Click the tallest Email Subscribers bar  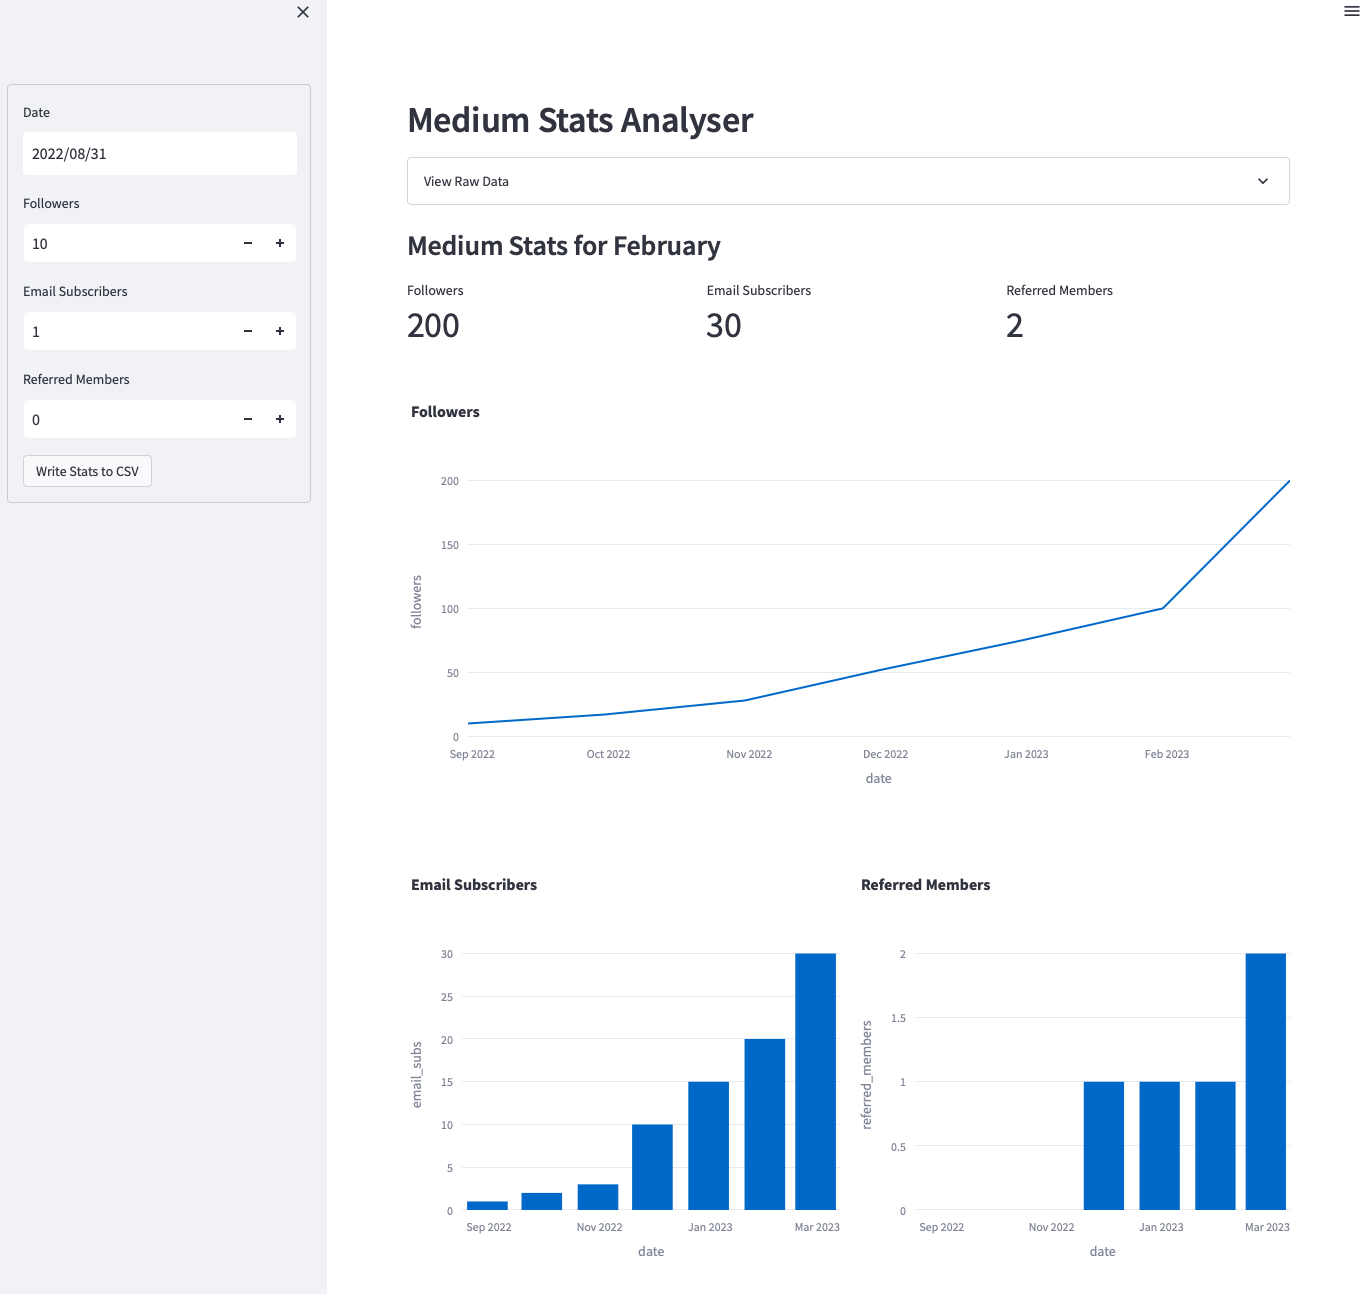(815, 1080)
